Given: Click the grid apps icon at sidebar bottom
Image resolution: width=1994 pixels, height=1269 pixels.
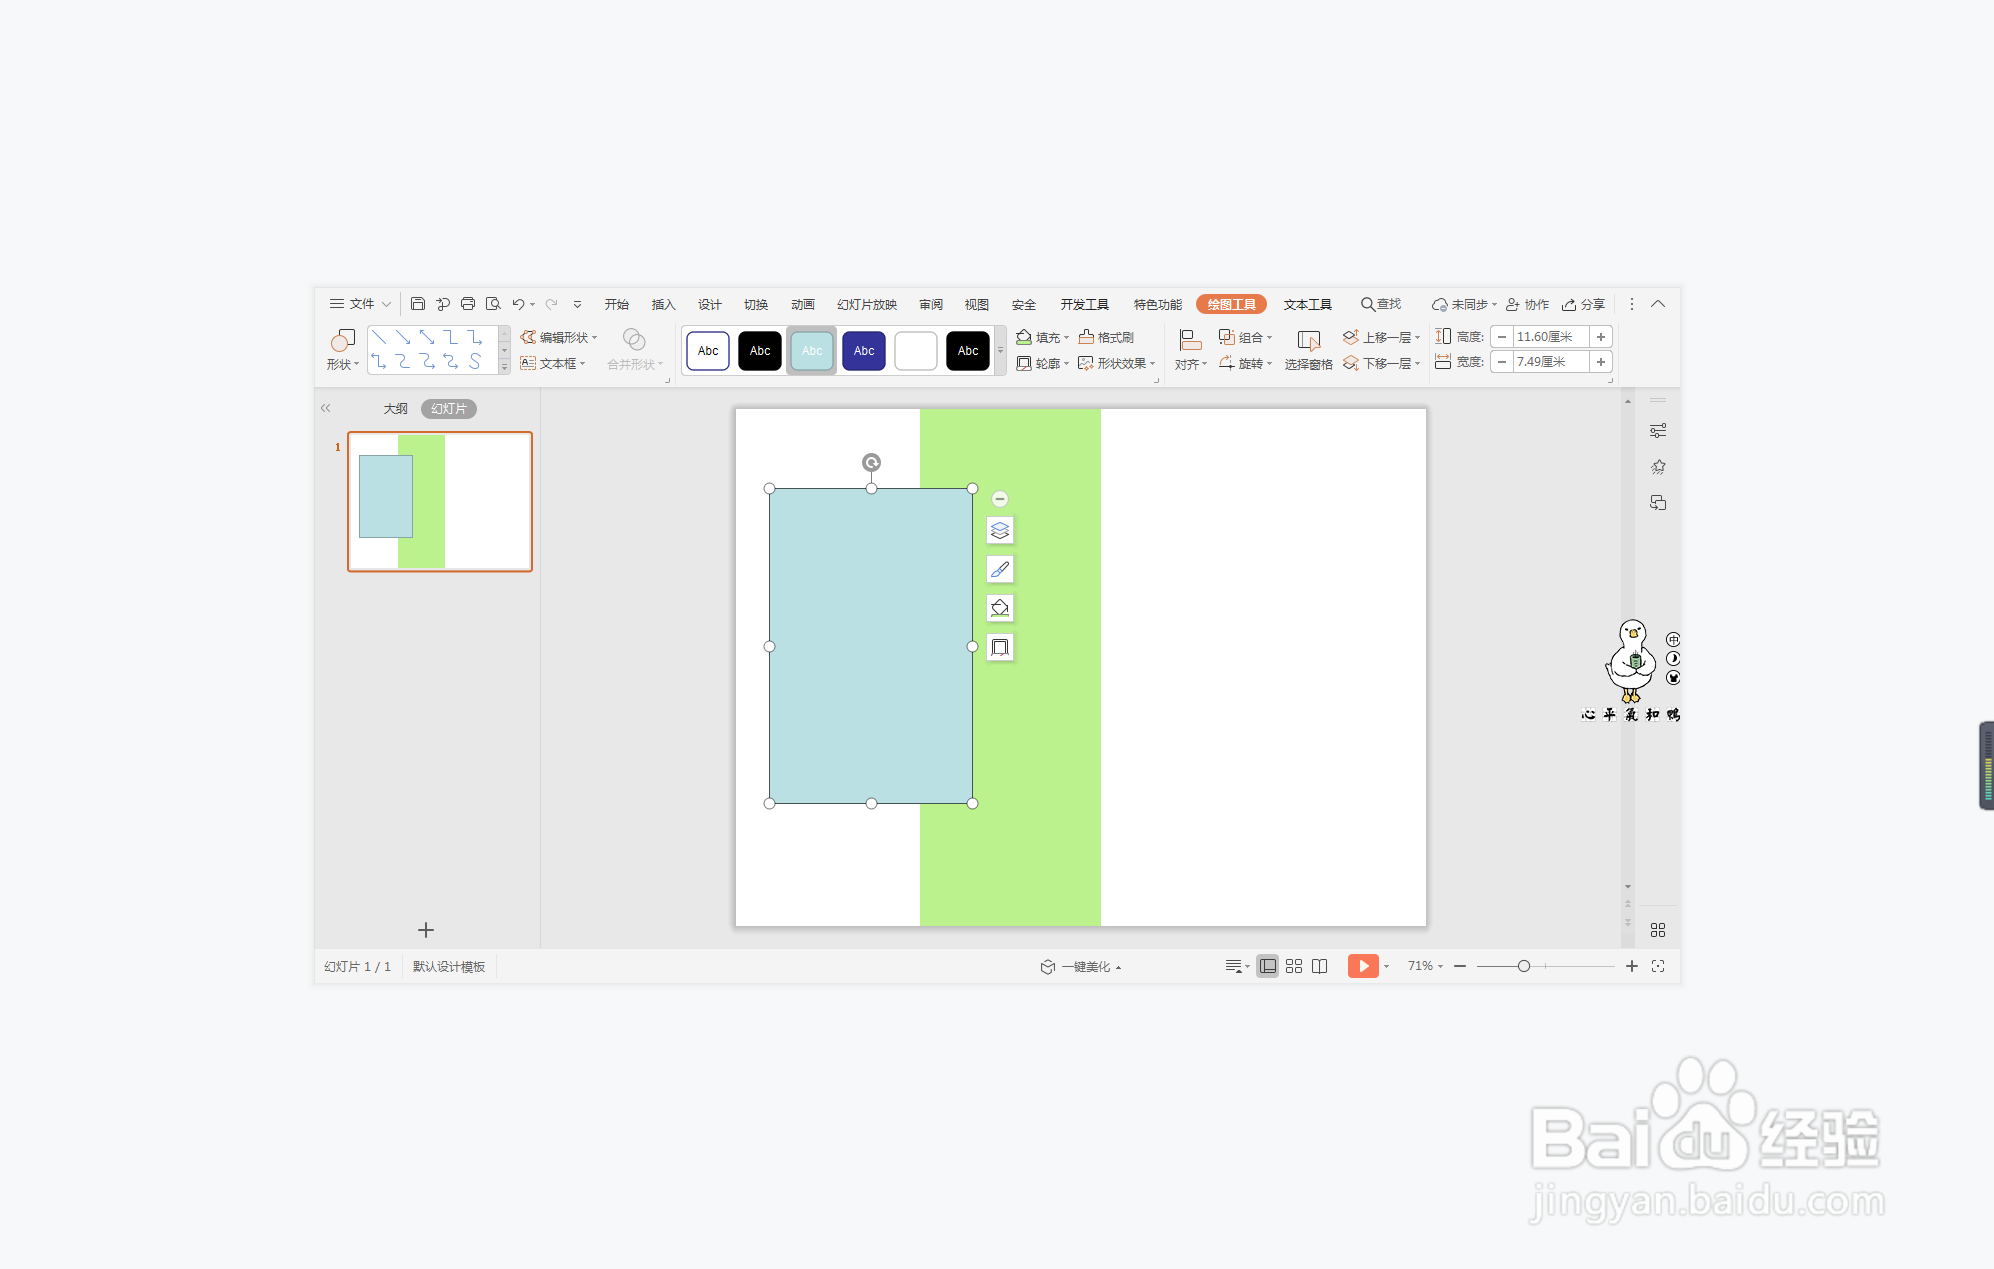Looking at the screenshot, I should (1658, 930).
